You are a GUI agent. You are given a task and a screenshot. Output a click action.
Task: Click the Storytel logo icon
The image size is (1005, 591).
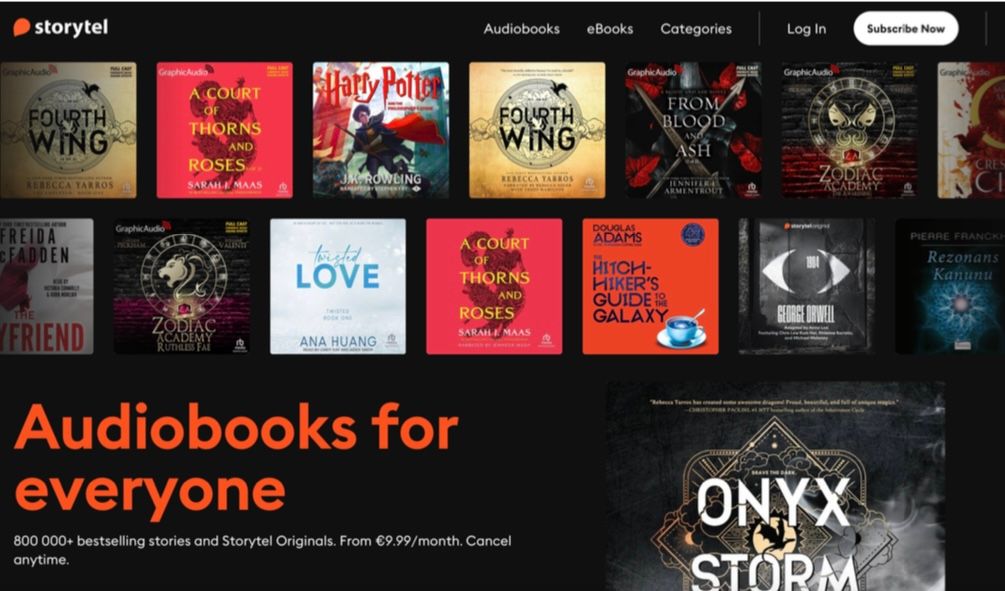pos(22,27)
